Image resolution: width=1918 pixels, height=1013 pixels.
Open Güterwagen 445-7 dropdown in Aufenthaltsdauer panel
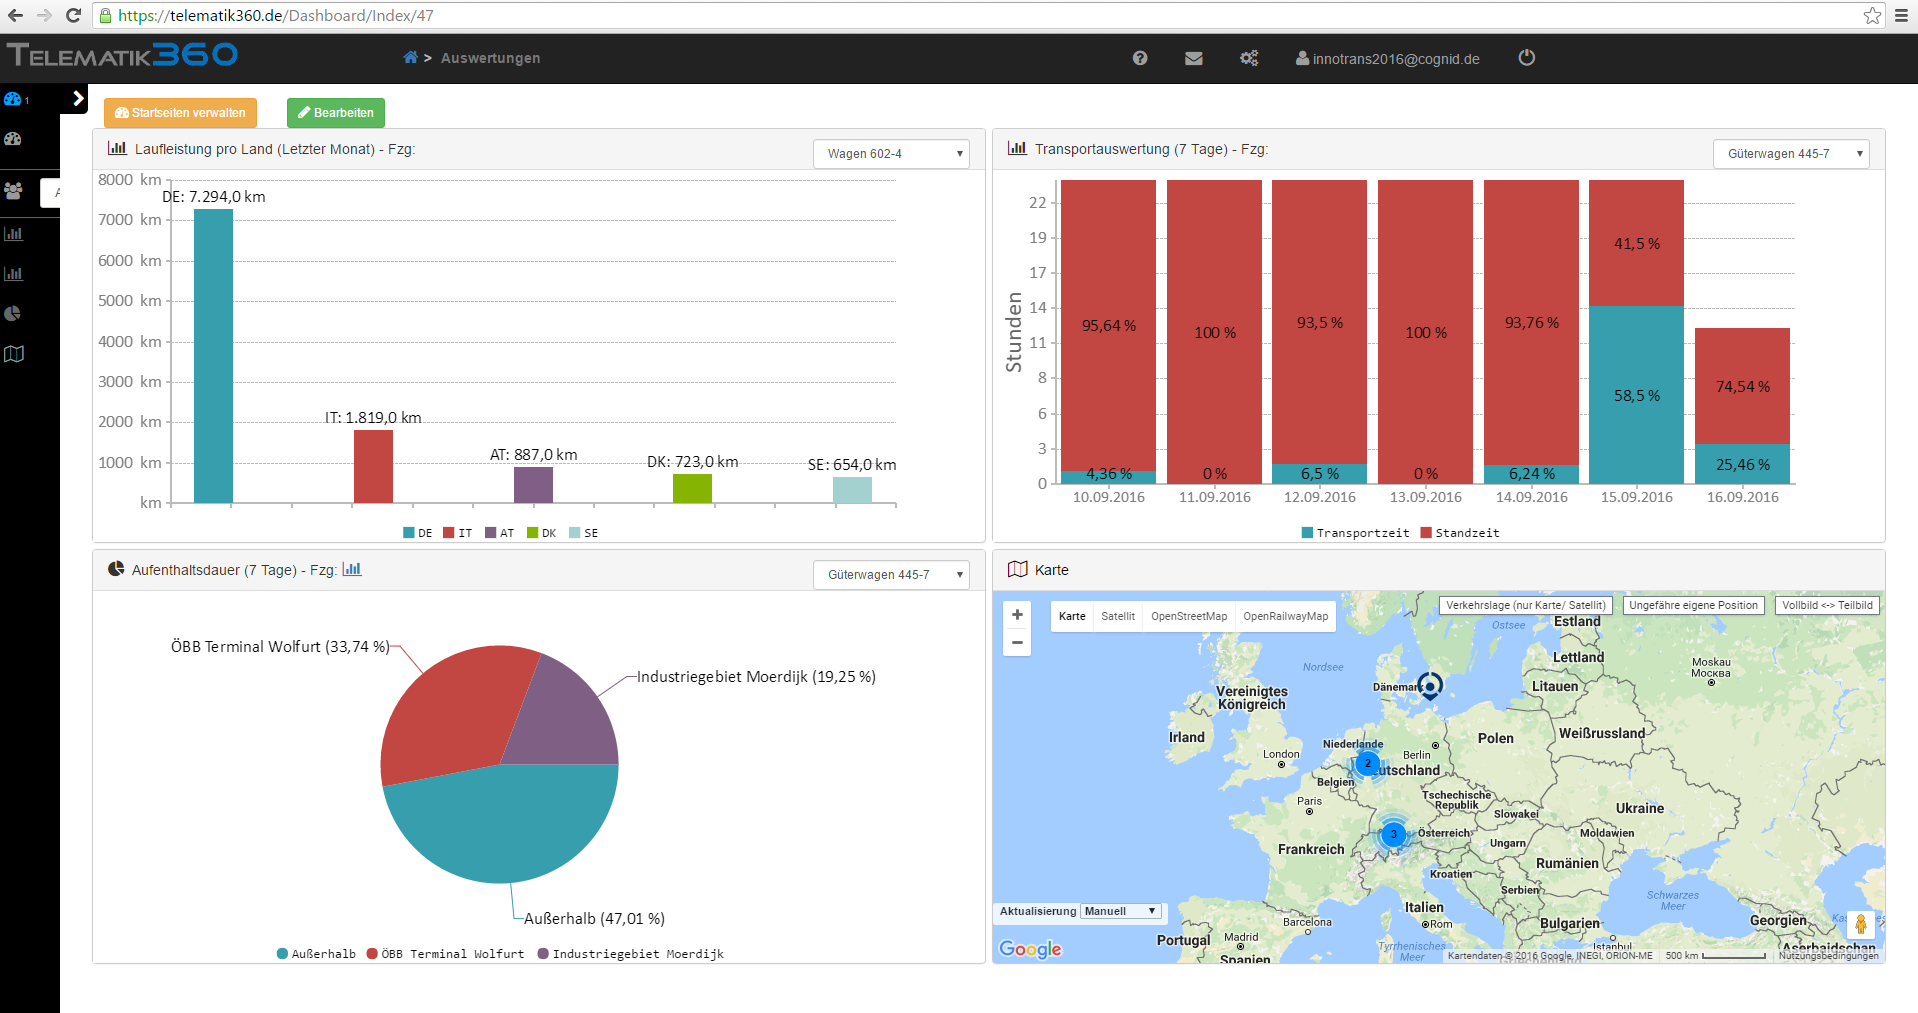tap(891, 574)
